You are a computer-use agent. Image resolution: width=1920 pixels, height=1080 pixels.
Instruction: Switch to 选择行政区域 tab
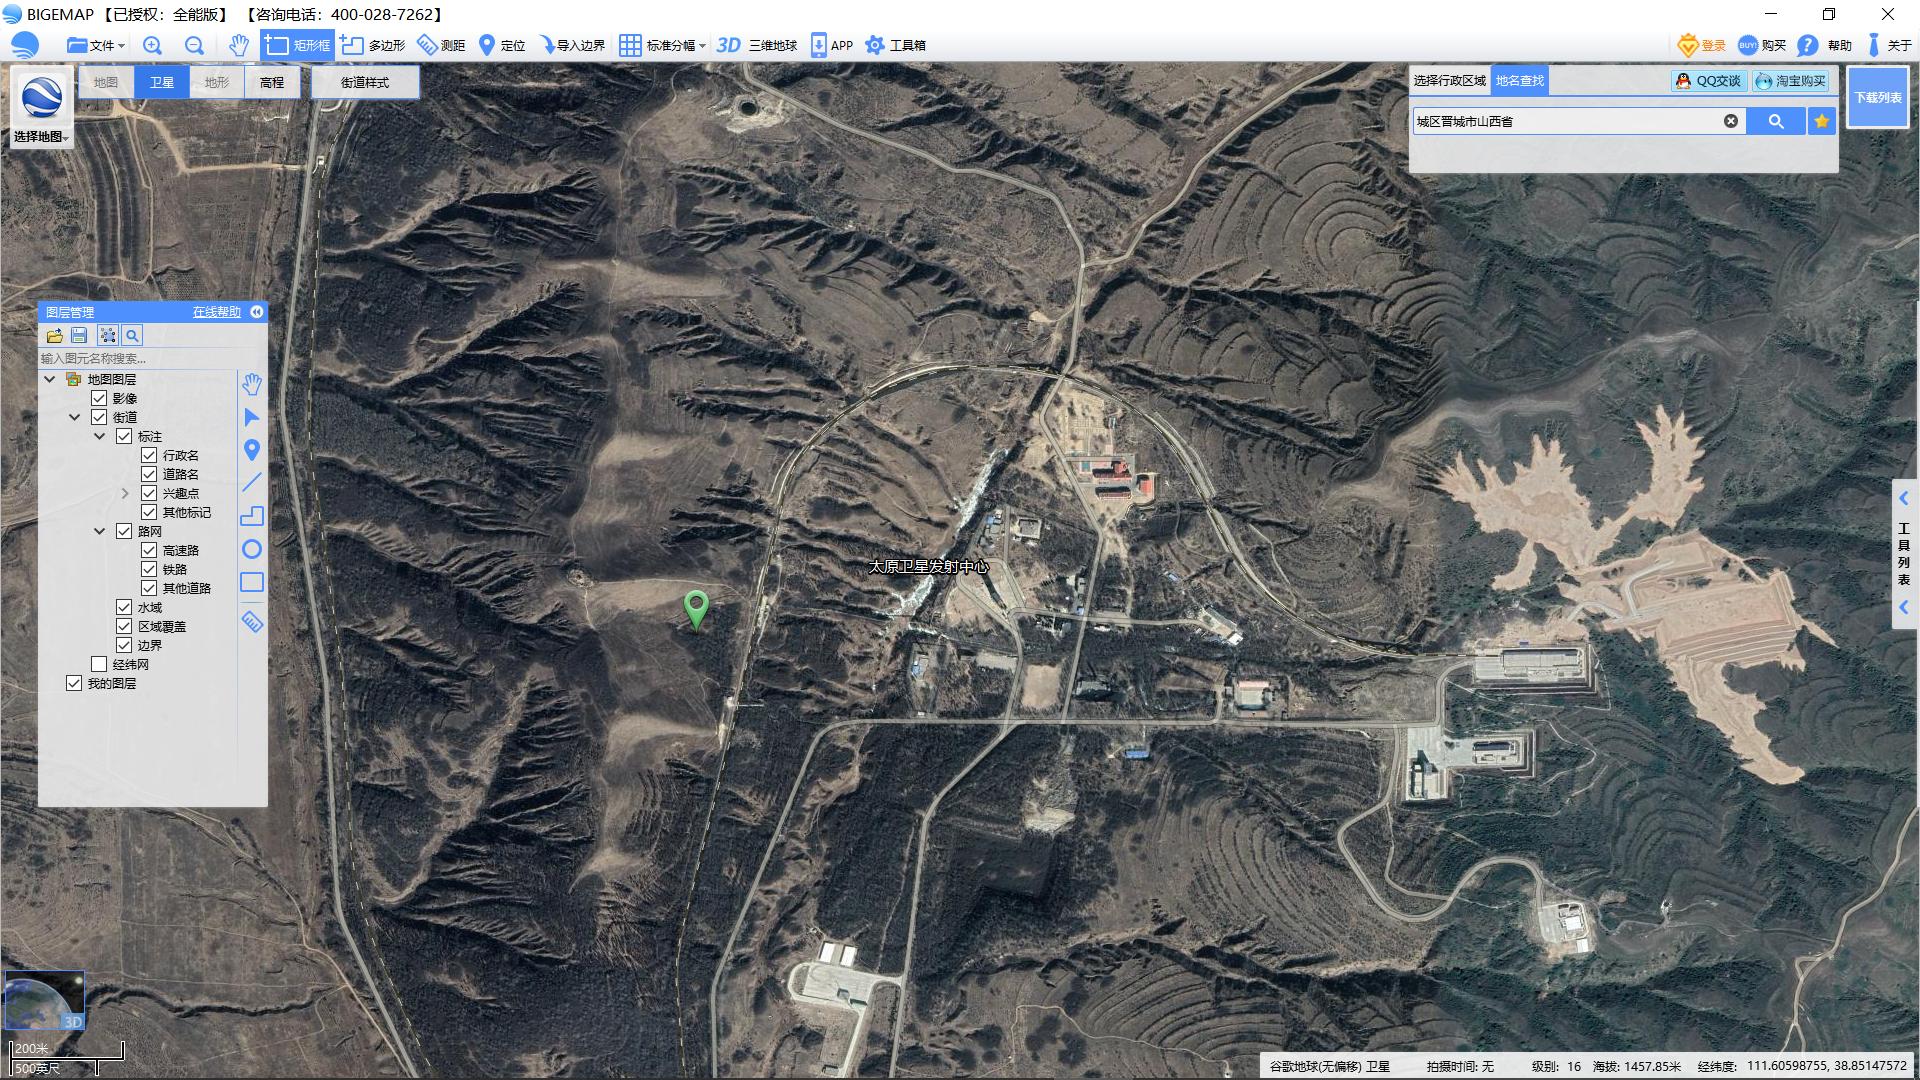click(x=1449, y=81)
